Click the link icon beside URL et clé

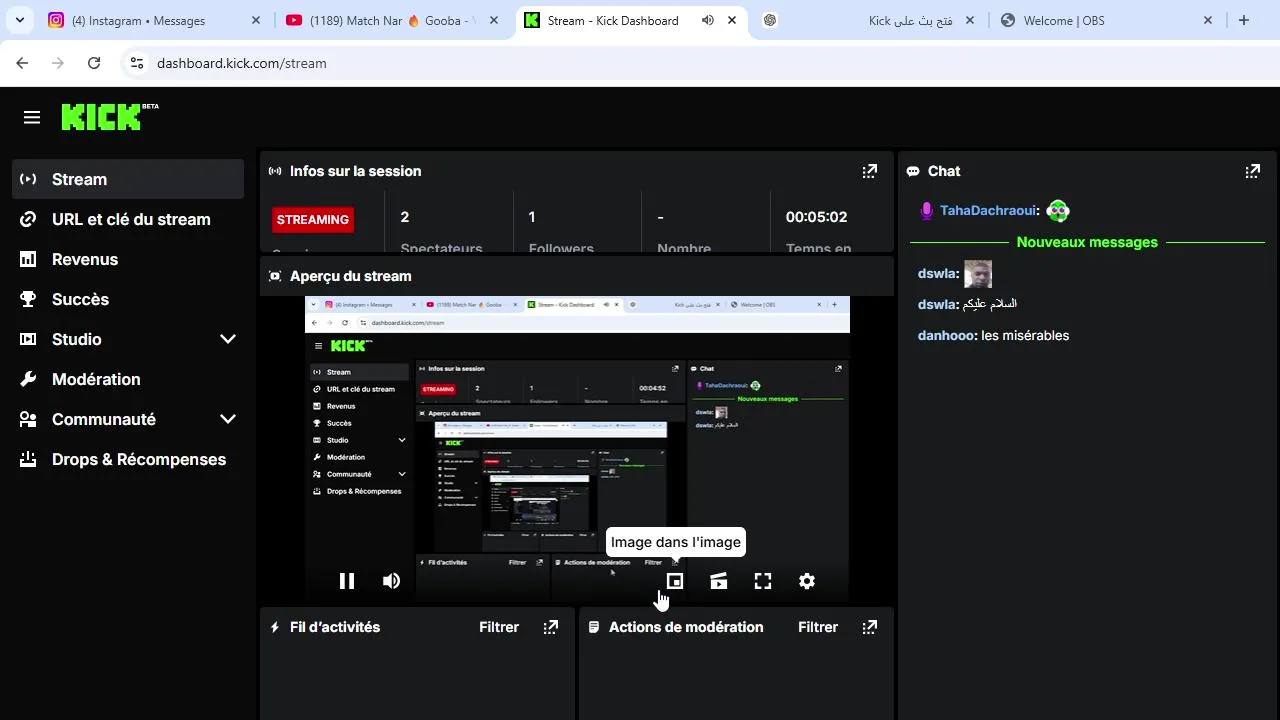(29, 219)
